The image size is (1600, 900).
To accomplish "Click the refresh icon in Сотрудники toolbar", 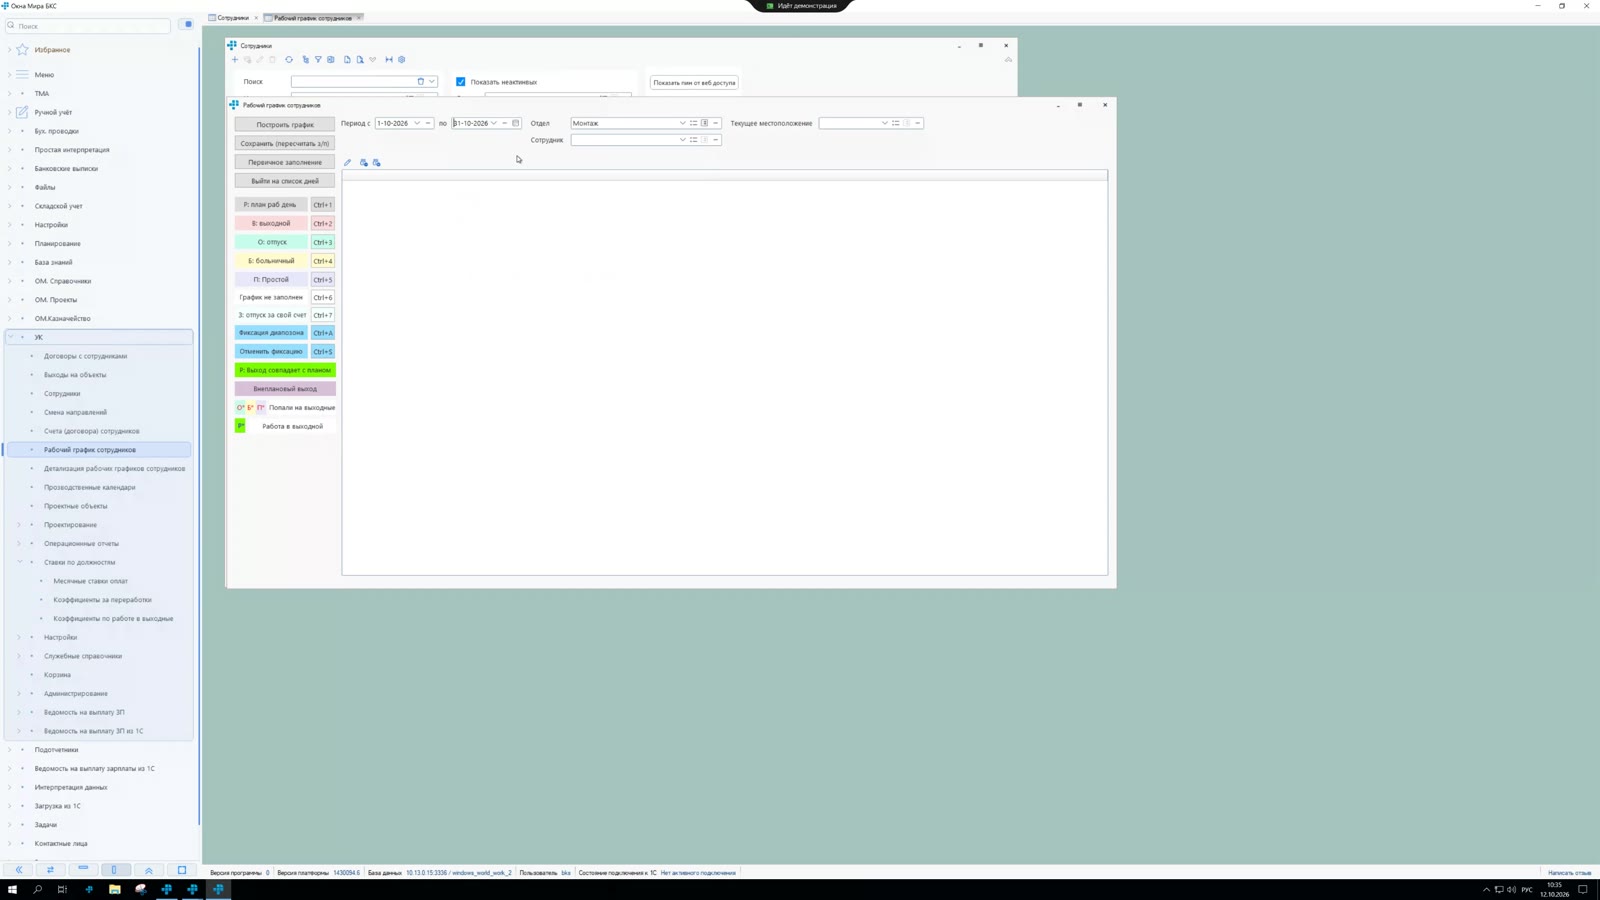I will coord(289,60).
